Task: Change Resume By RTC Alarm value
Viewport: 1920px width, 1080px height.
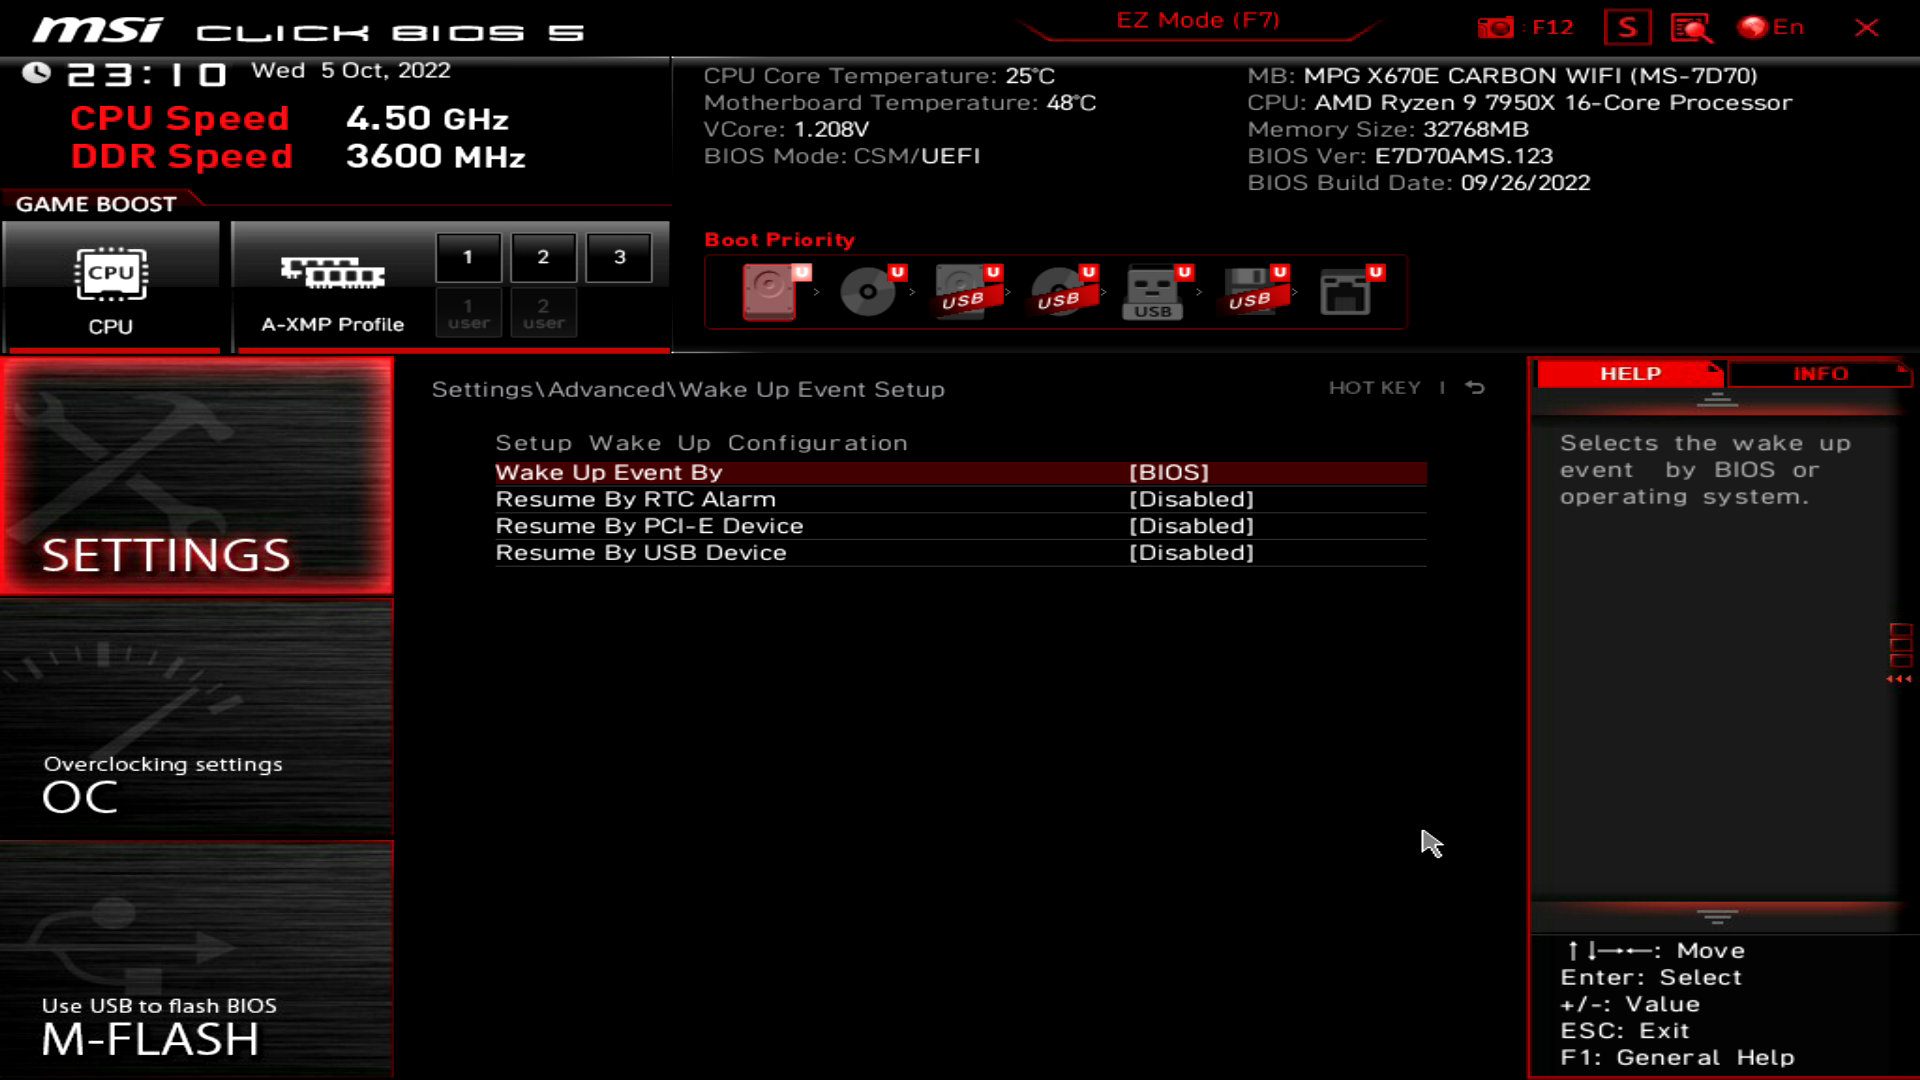Action: pos(1190,499)
